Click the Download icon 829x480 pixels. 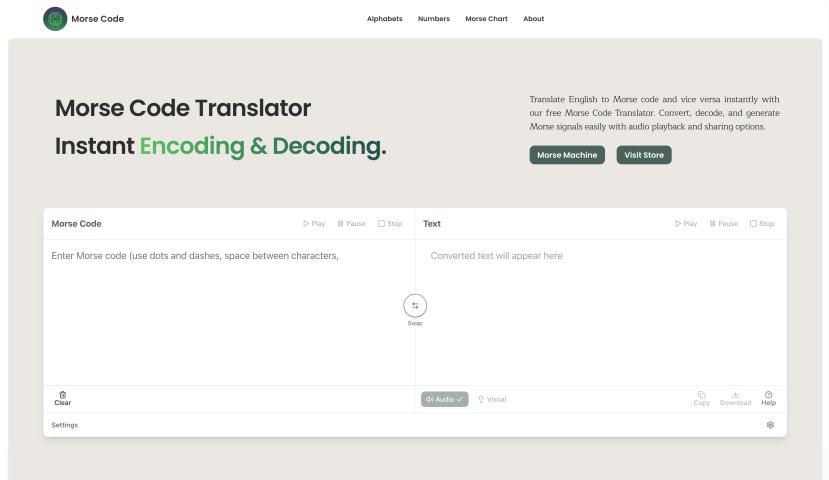tap(735, 395)
